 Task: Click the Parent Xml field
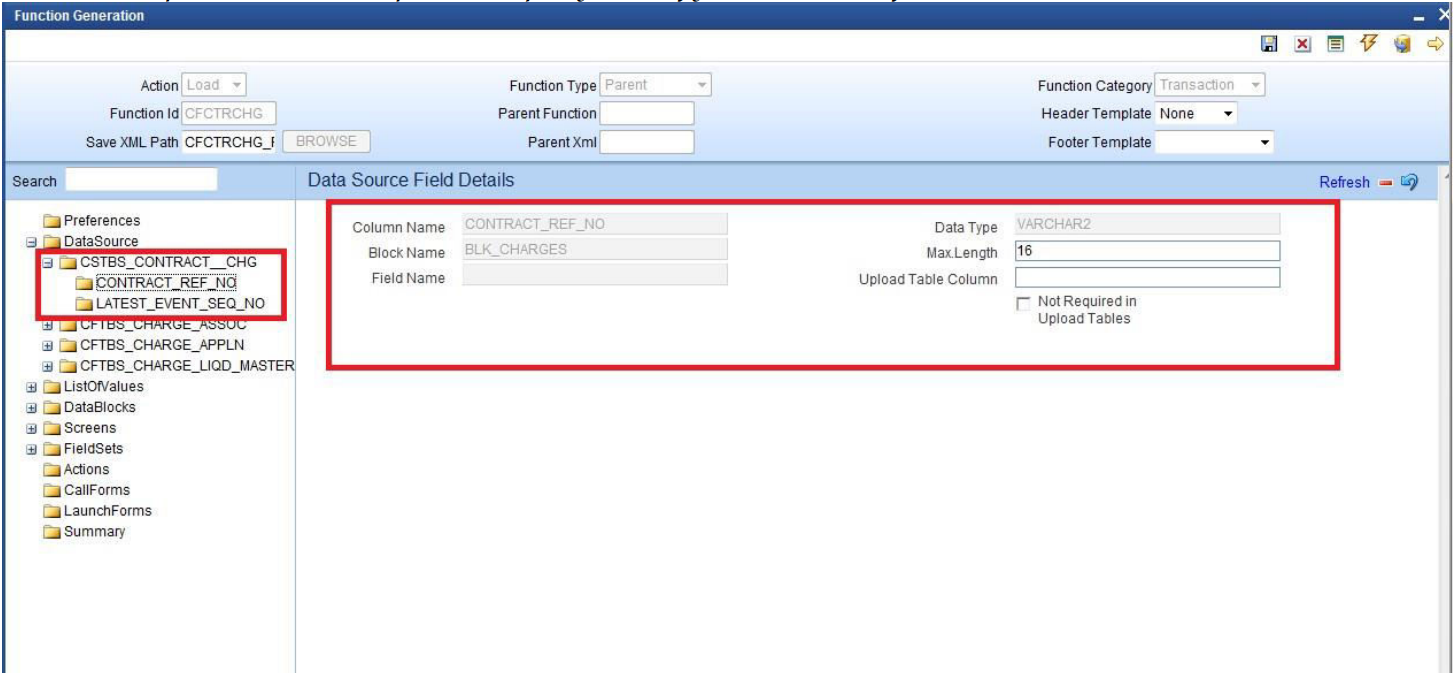point(646,142)
